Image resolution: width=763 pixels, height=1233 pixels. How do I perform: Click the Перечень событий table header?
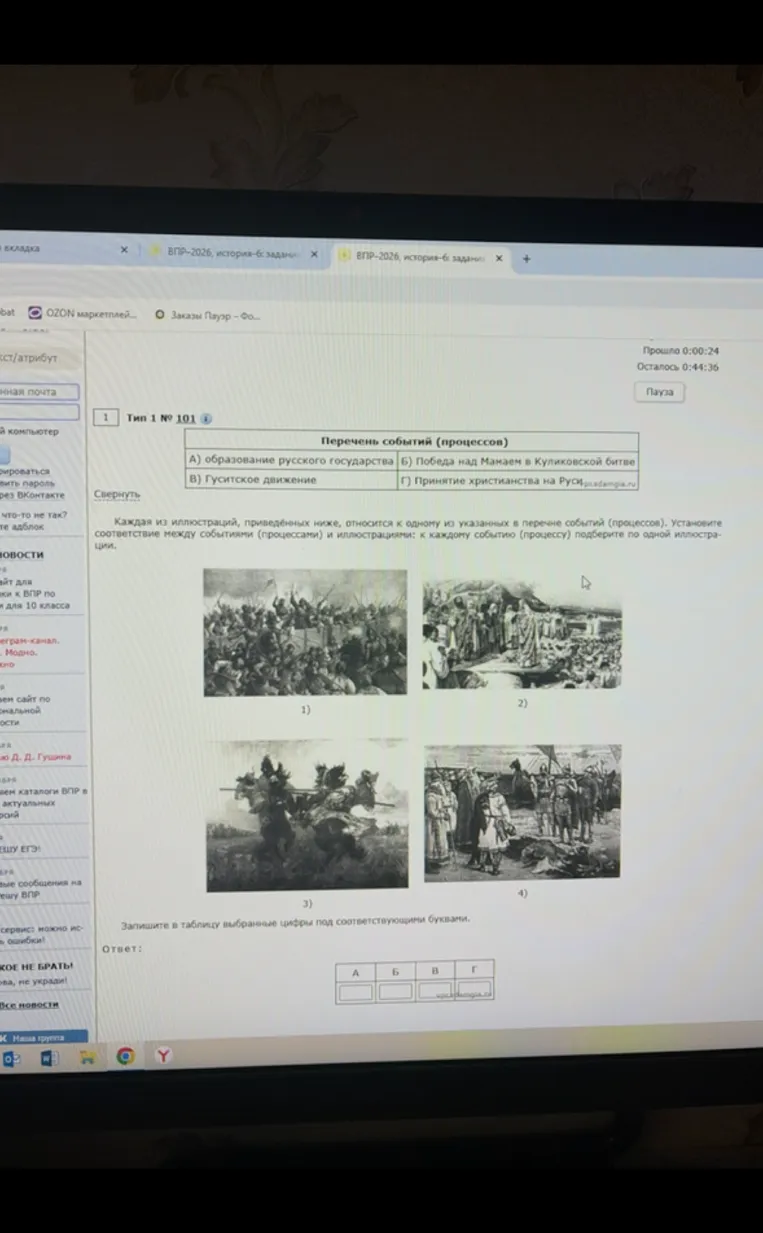(x=413, y=441)
